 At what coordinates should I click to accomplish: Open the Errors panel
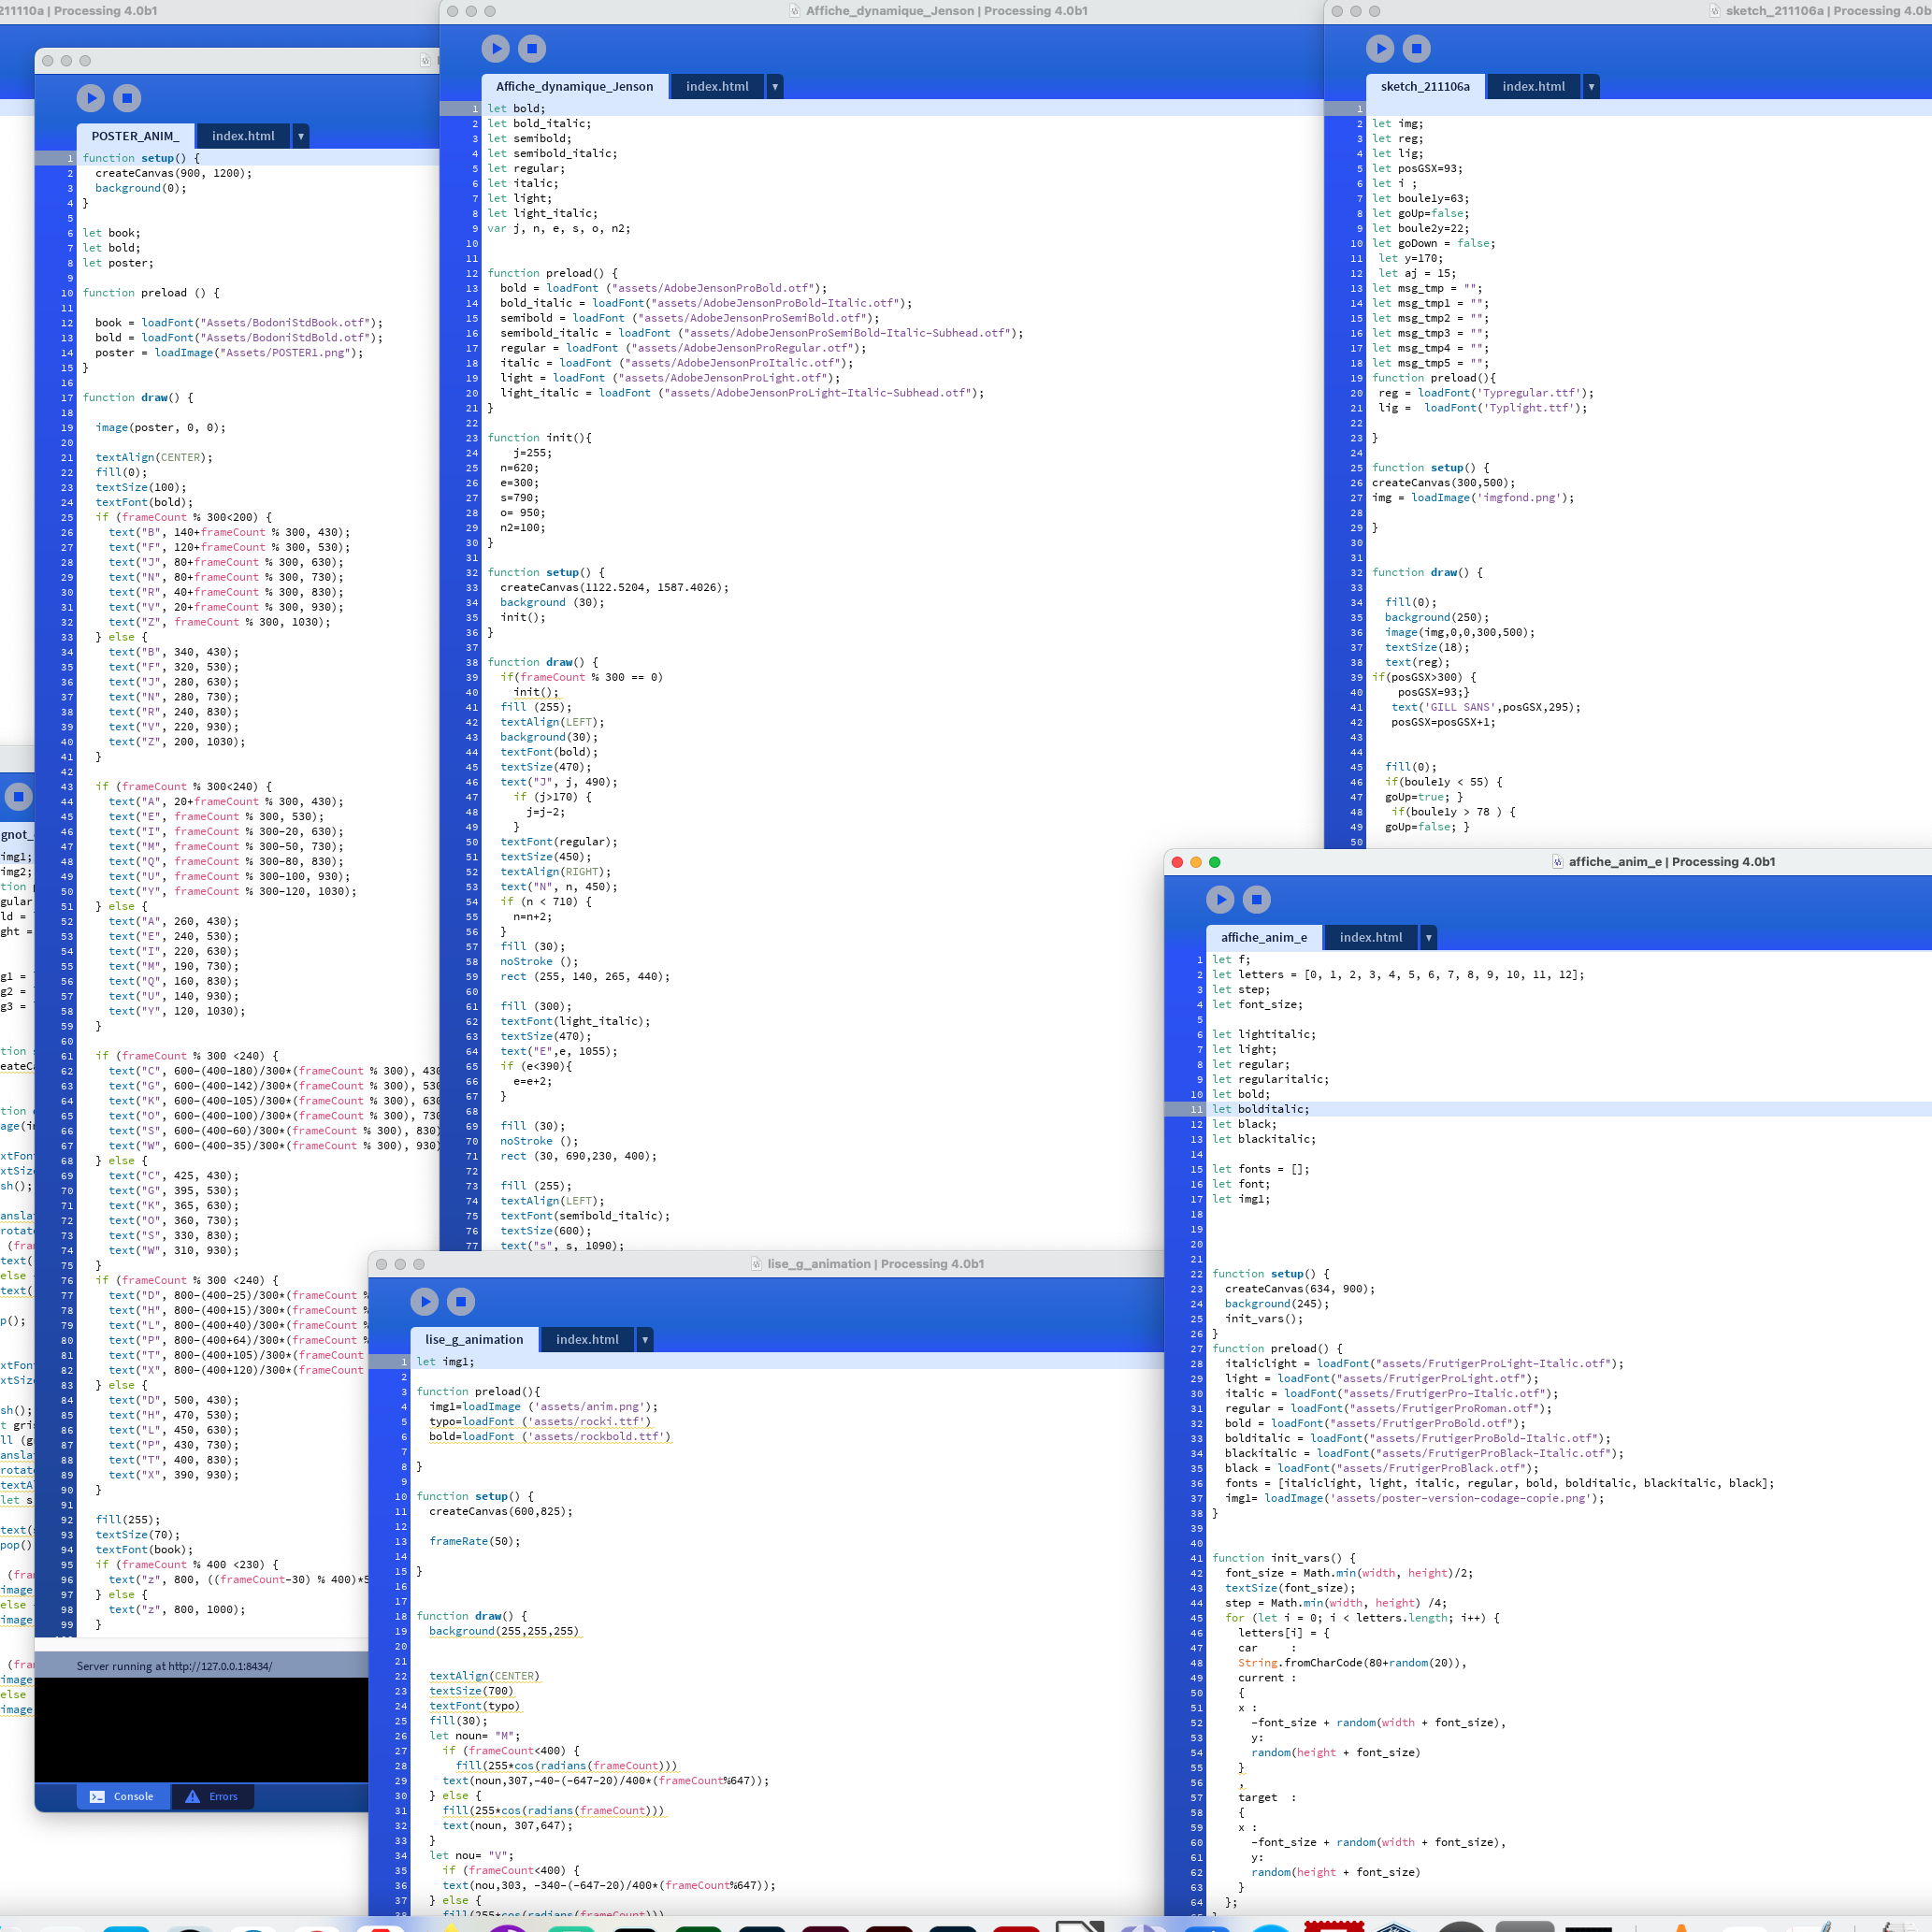click(x=212, y=1796)
